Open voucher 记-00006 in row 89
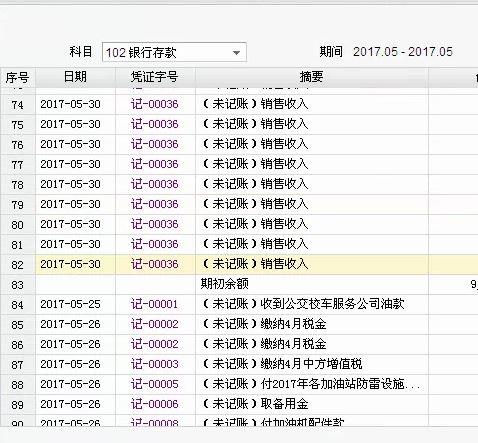Viewport: 478px width, 443px height. click(155, 404)
